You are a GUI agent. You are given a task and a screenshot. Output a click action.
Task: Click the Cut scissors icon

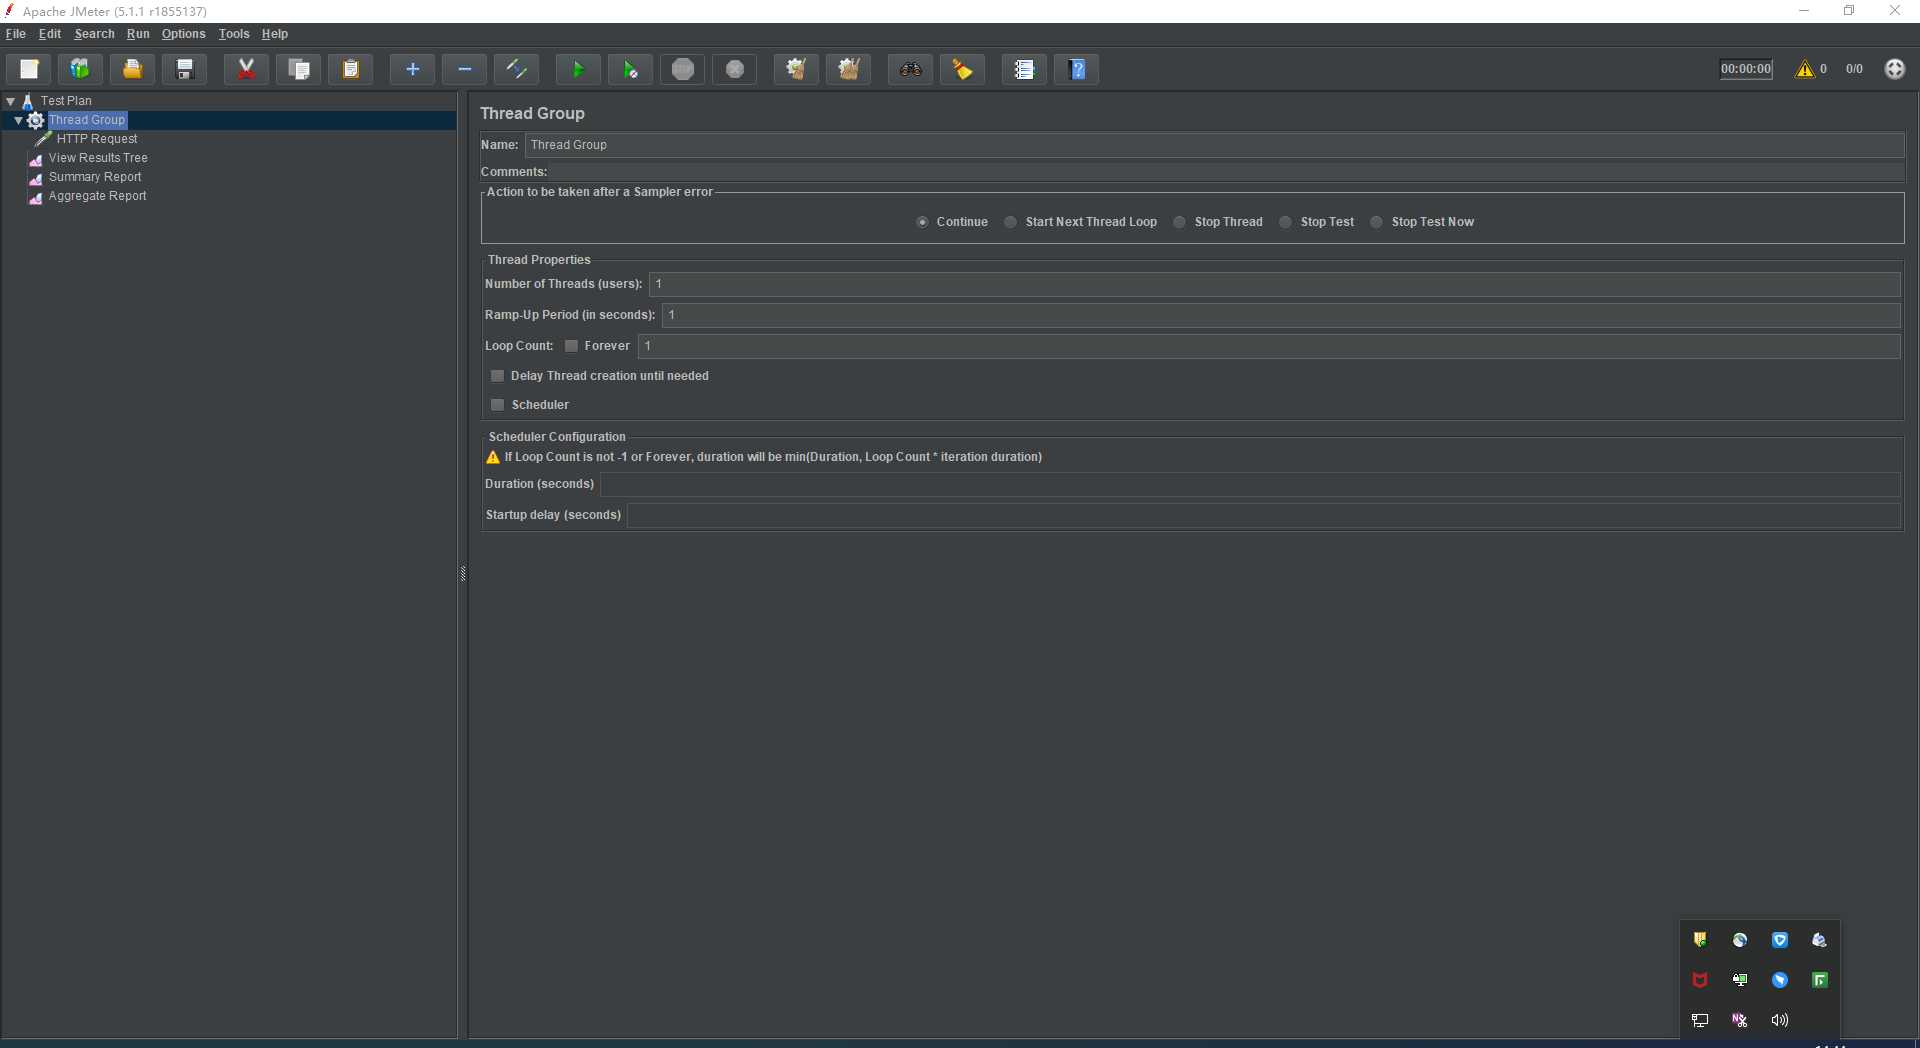coord(246,69)
